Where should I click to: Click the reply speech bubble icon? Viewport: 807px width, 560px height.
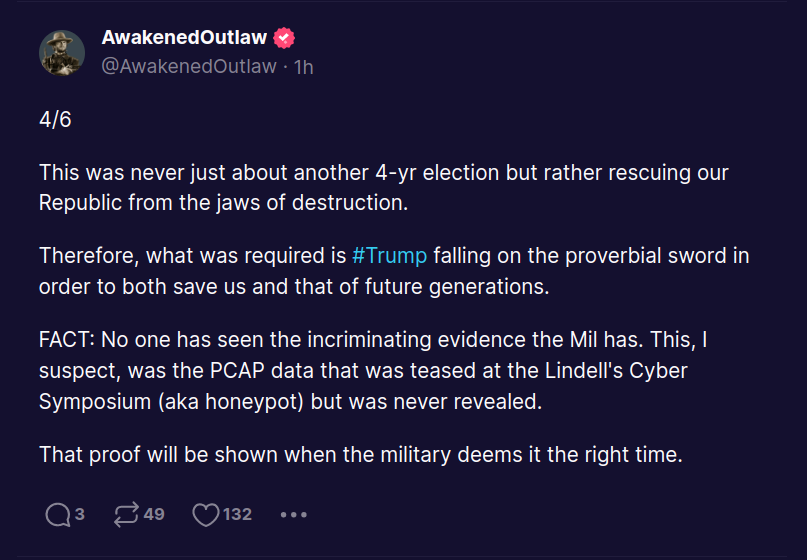(x=59, y=514)
